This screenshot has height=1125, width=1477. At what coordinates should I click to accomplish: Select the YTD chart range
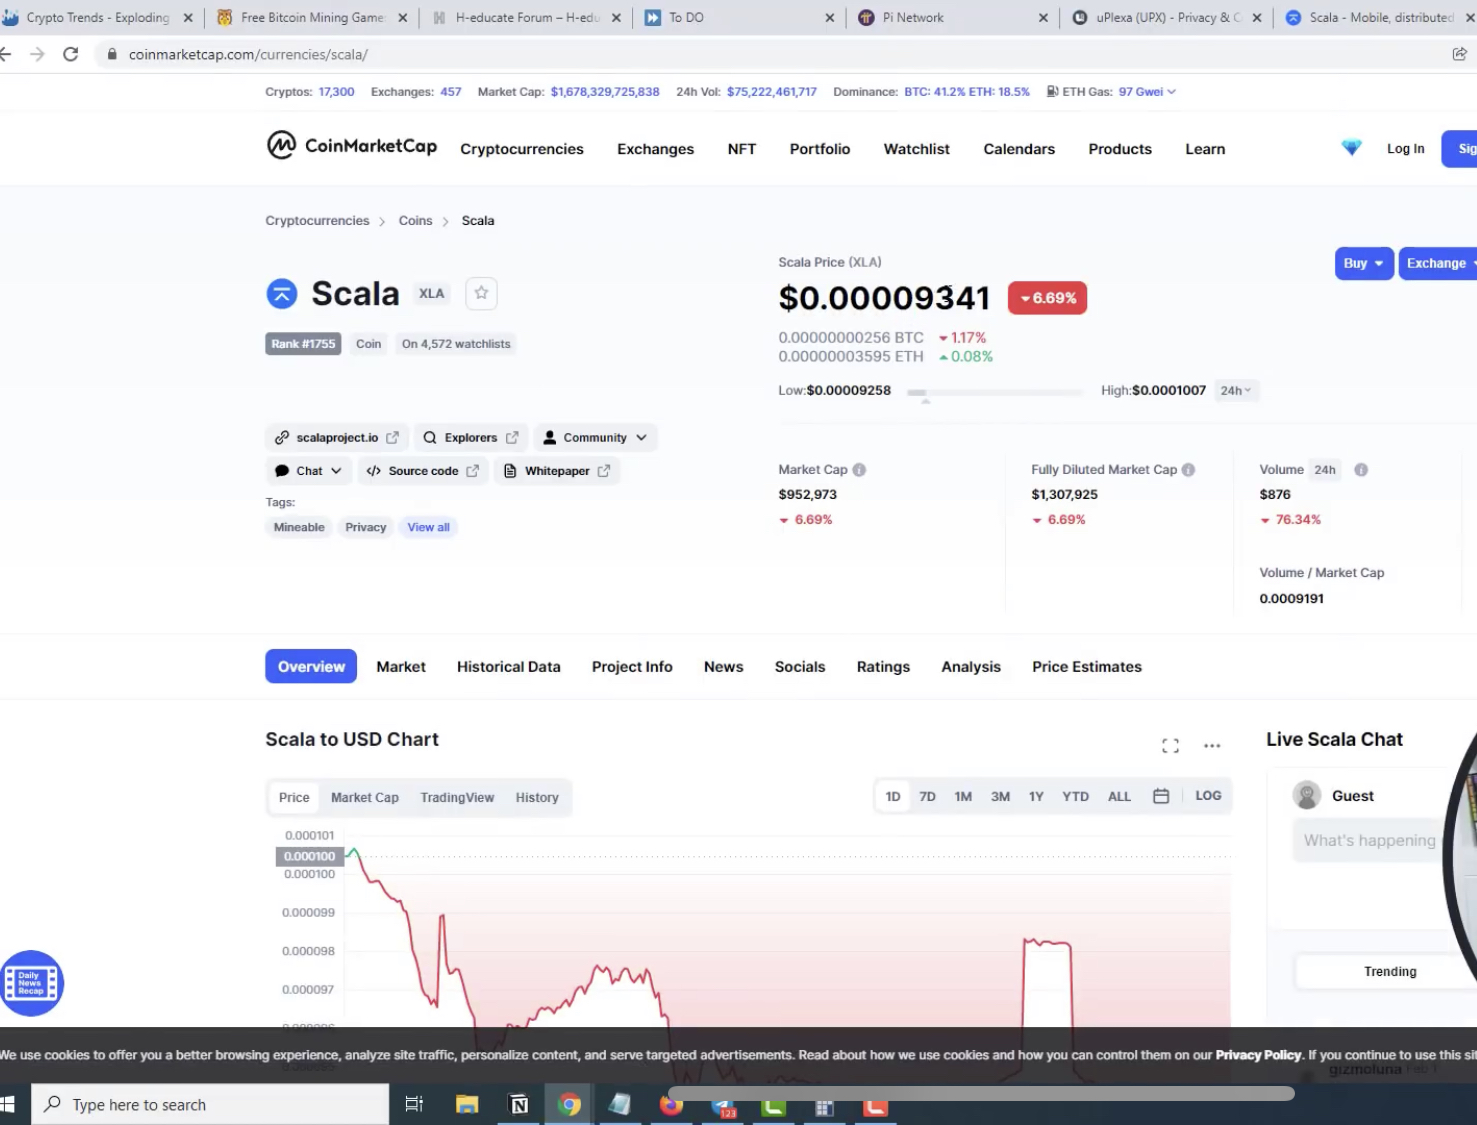click(1075, 797)
